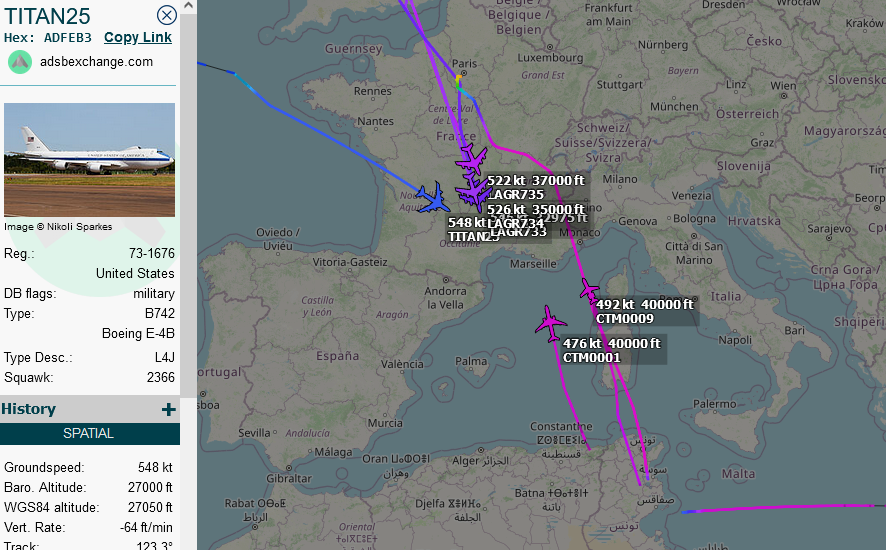Viewport: 886px width, 550px height.
Task: Click the sidebar scroll up arrow
Action: (x=189, y=6)
